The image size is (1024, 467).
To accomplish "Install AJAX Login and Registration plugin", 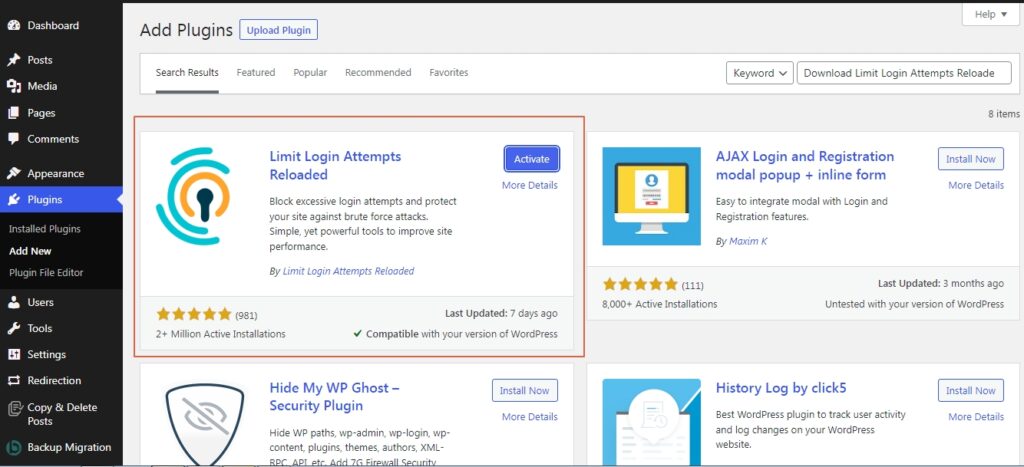I will [x=970, y=159].
